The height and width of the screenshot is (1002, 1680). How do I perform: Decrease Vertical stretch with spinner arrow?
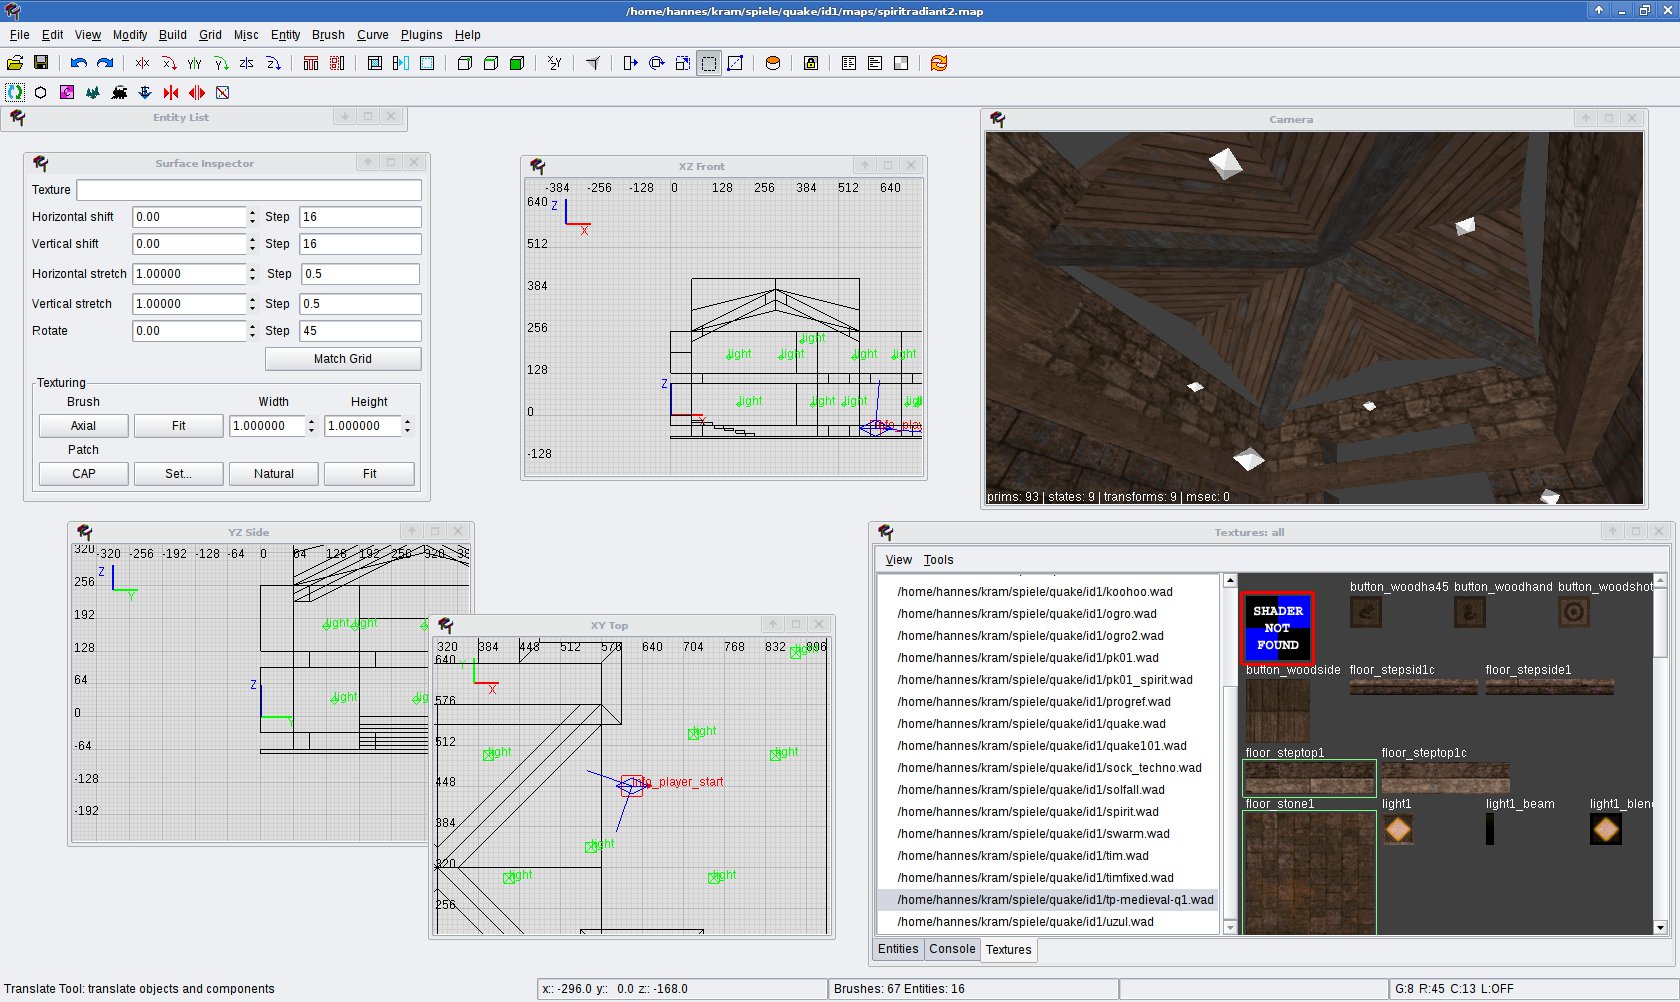252,308
